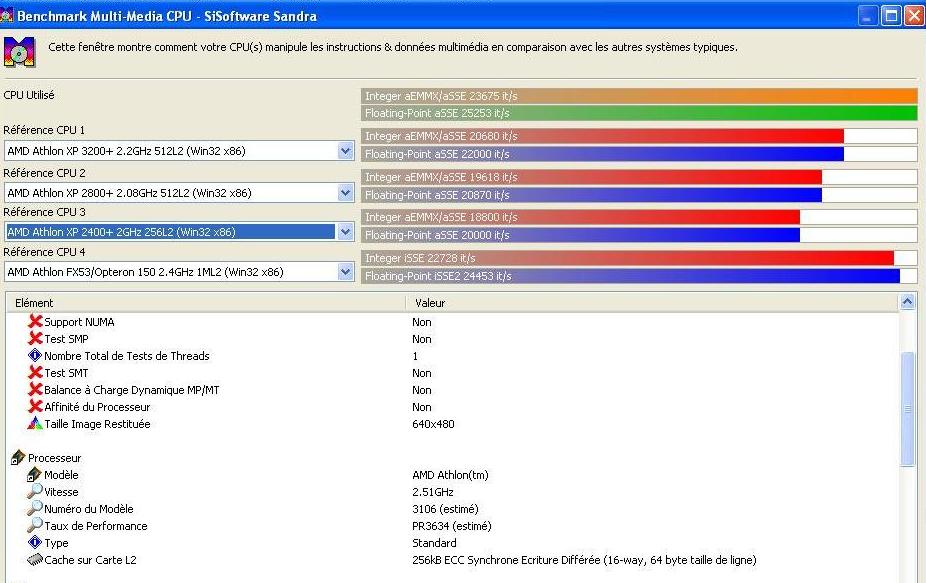Click the red X icon beside Affinité du Processeur
The height and width of the screenshot is (583, 926).
[x=35, y=407]
